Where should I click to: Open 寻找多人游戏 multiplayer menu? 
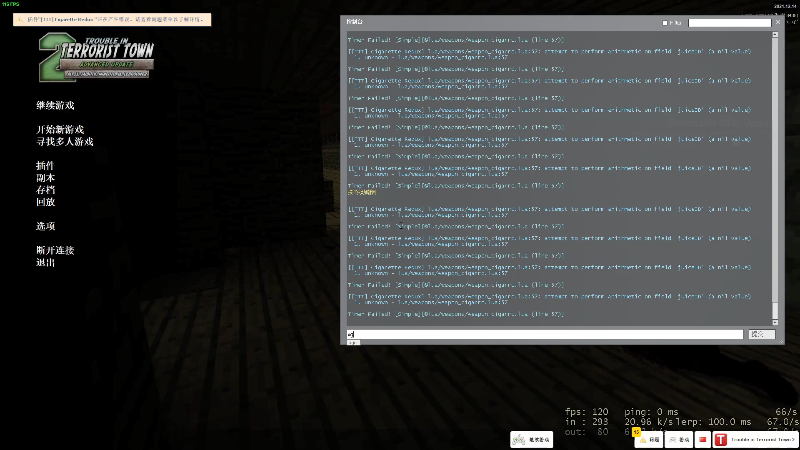(65, 142)
